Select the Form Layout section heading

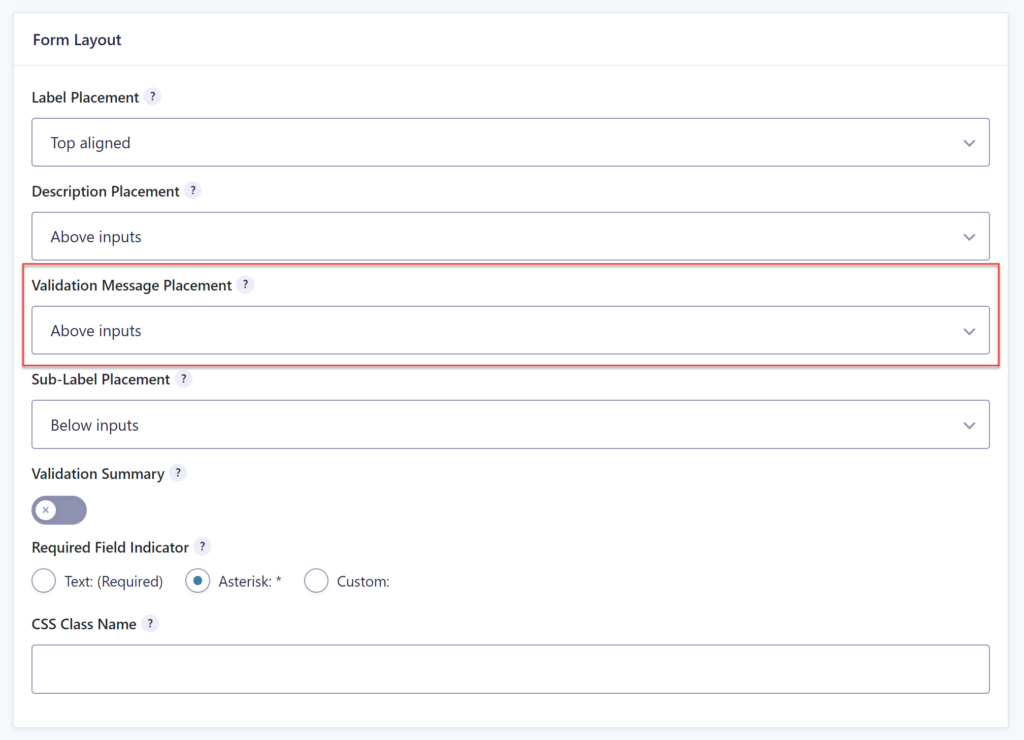pyautogui.click(x=77, y=40)
